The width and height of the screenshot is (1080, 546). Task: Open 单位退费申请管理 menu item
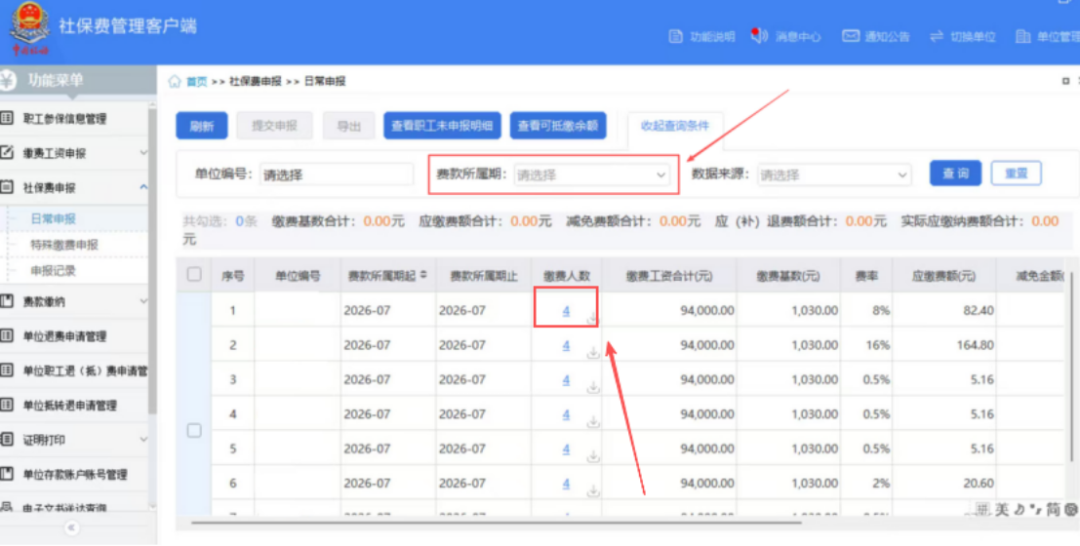pos(65,336)
